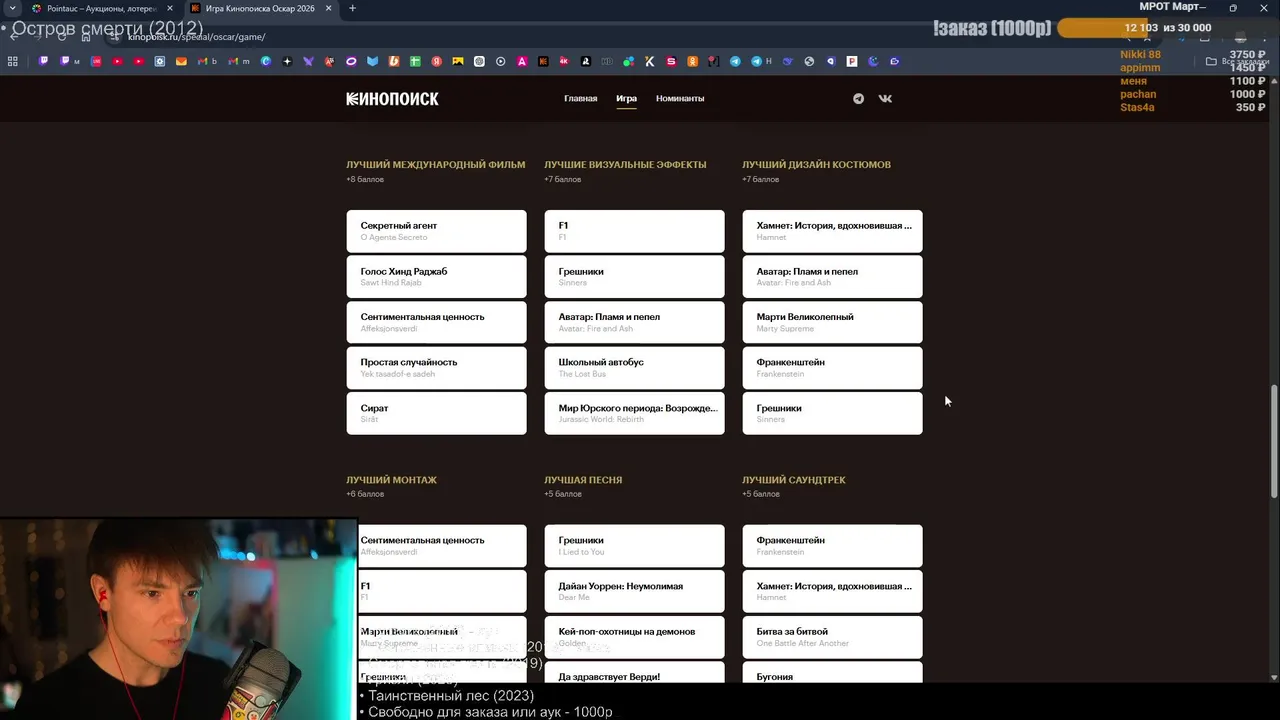This screenshot has width=1280, height=720.
Task: Pick Простая случайность nominee
Action: point(436,368)
